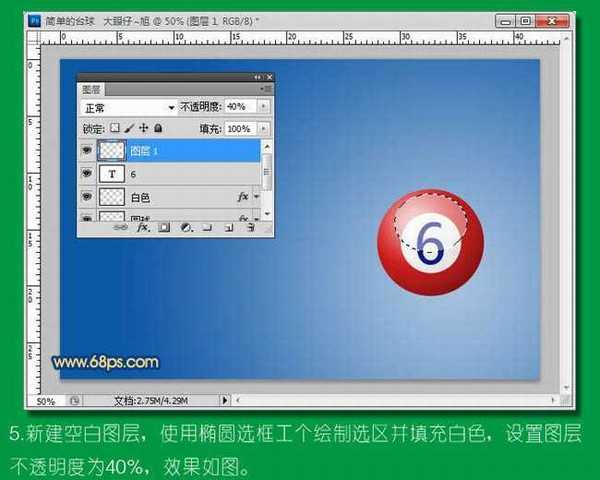
Task: Click the lock all padlock icon
Action: click(158, 129)
